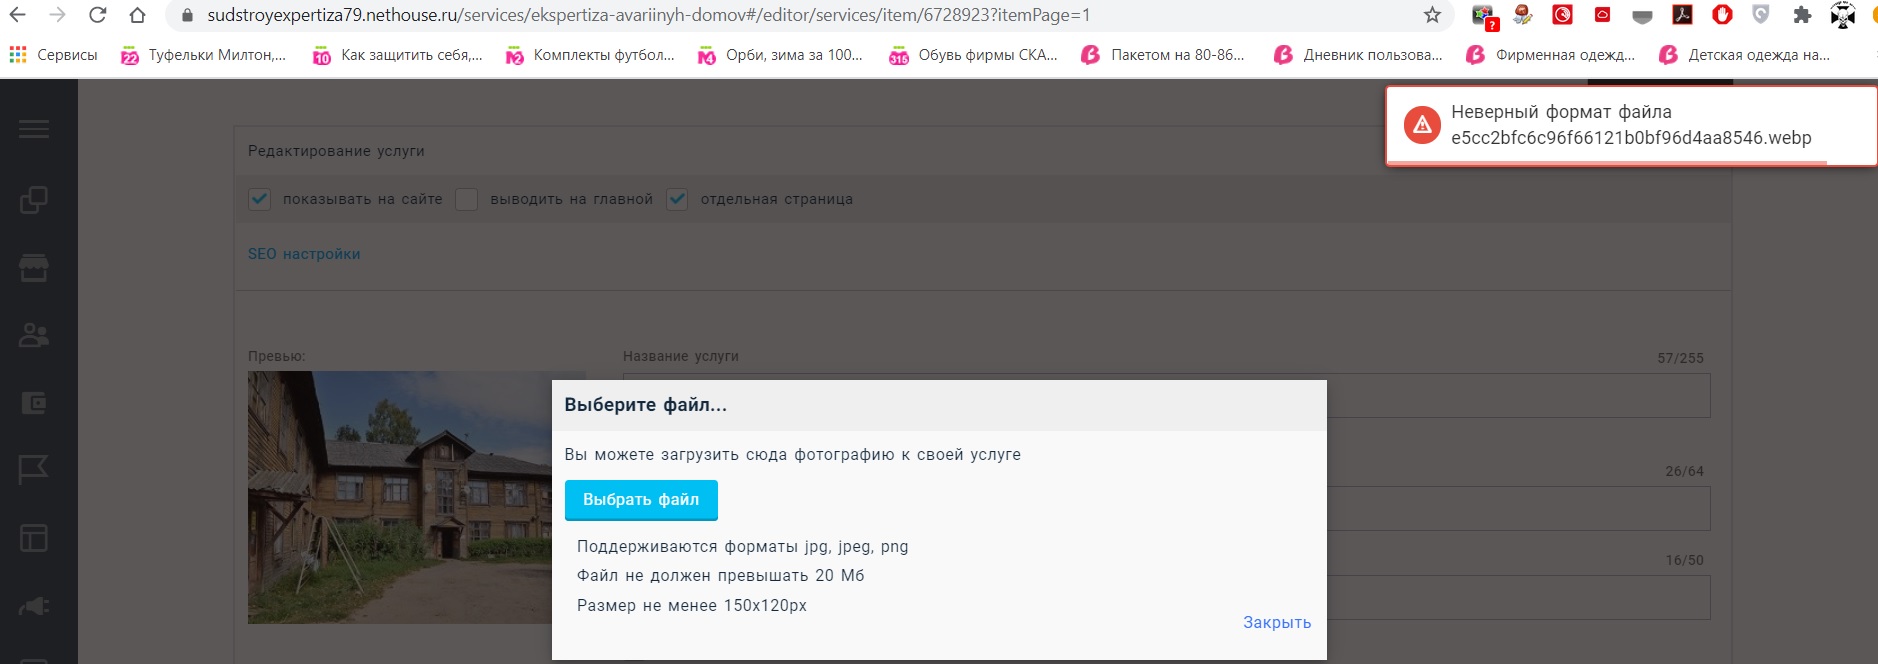The width and height of the screenshot is (1878, 664).
Task: Click the 'Выберите файл...' dialog title
Action: point(646,405)
